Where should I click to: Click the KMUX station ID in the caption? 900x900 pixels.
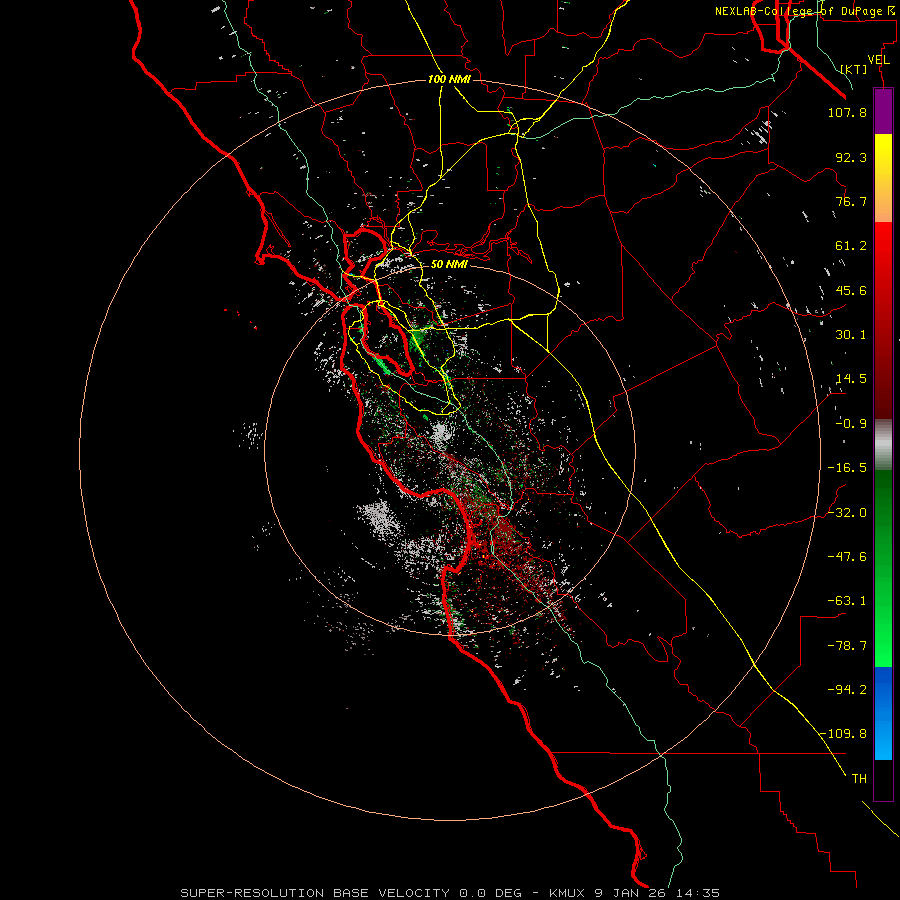[567, 893]
